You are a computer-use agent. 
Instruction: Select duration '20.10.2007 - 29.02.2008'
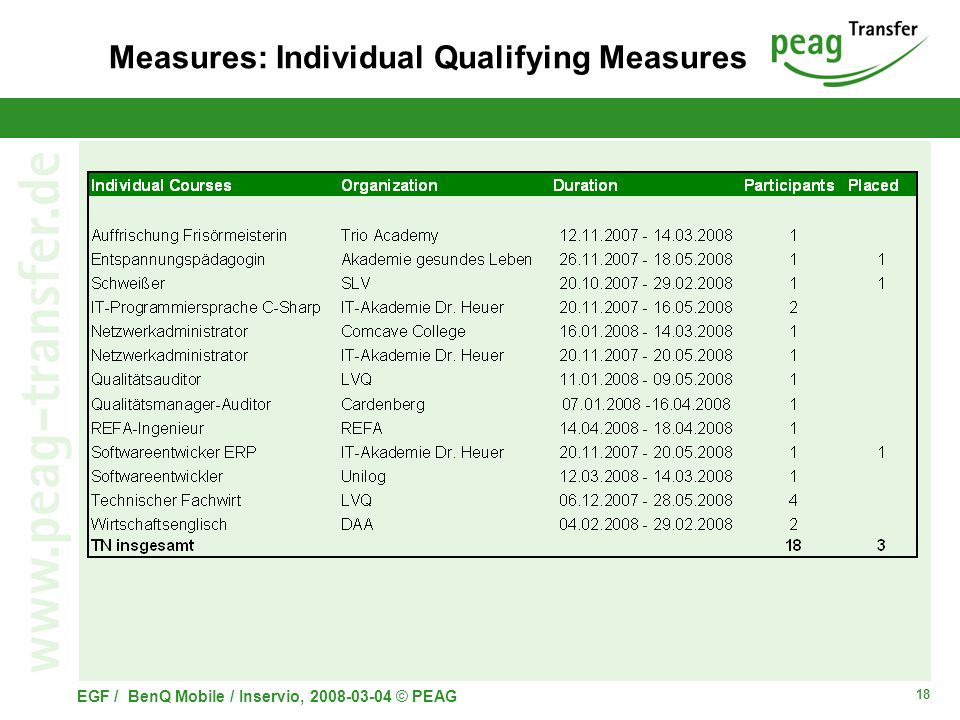645,283
